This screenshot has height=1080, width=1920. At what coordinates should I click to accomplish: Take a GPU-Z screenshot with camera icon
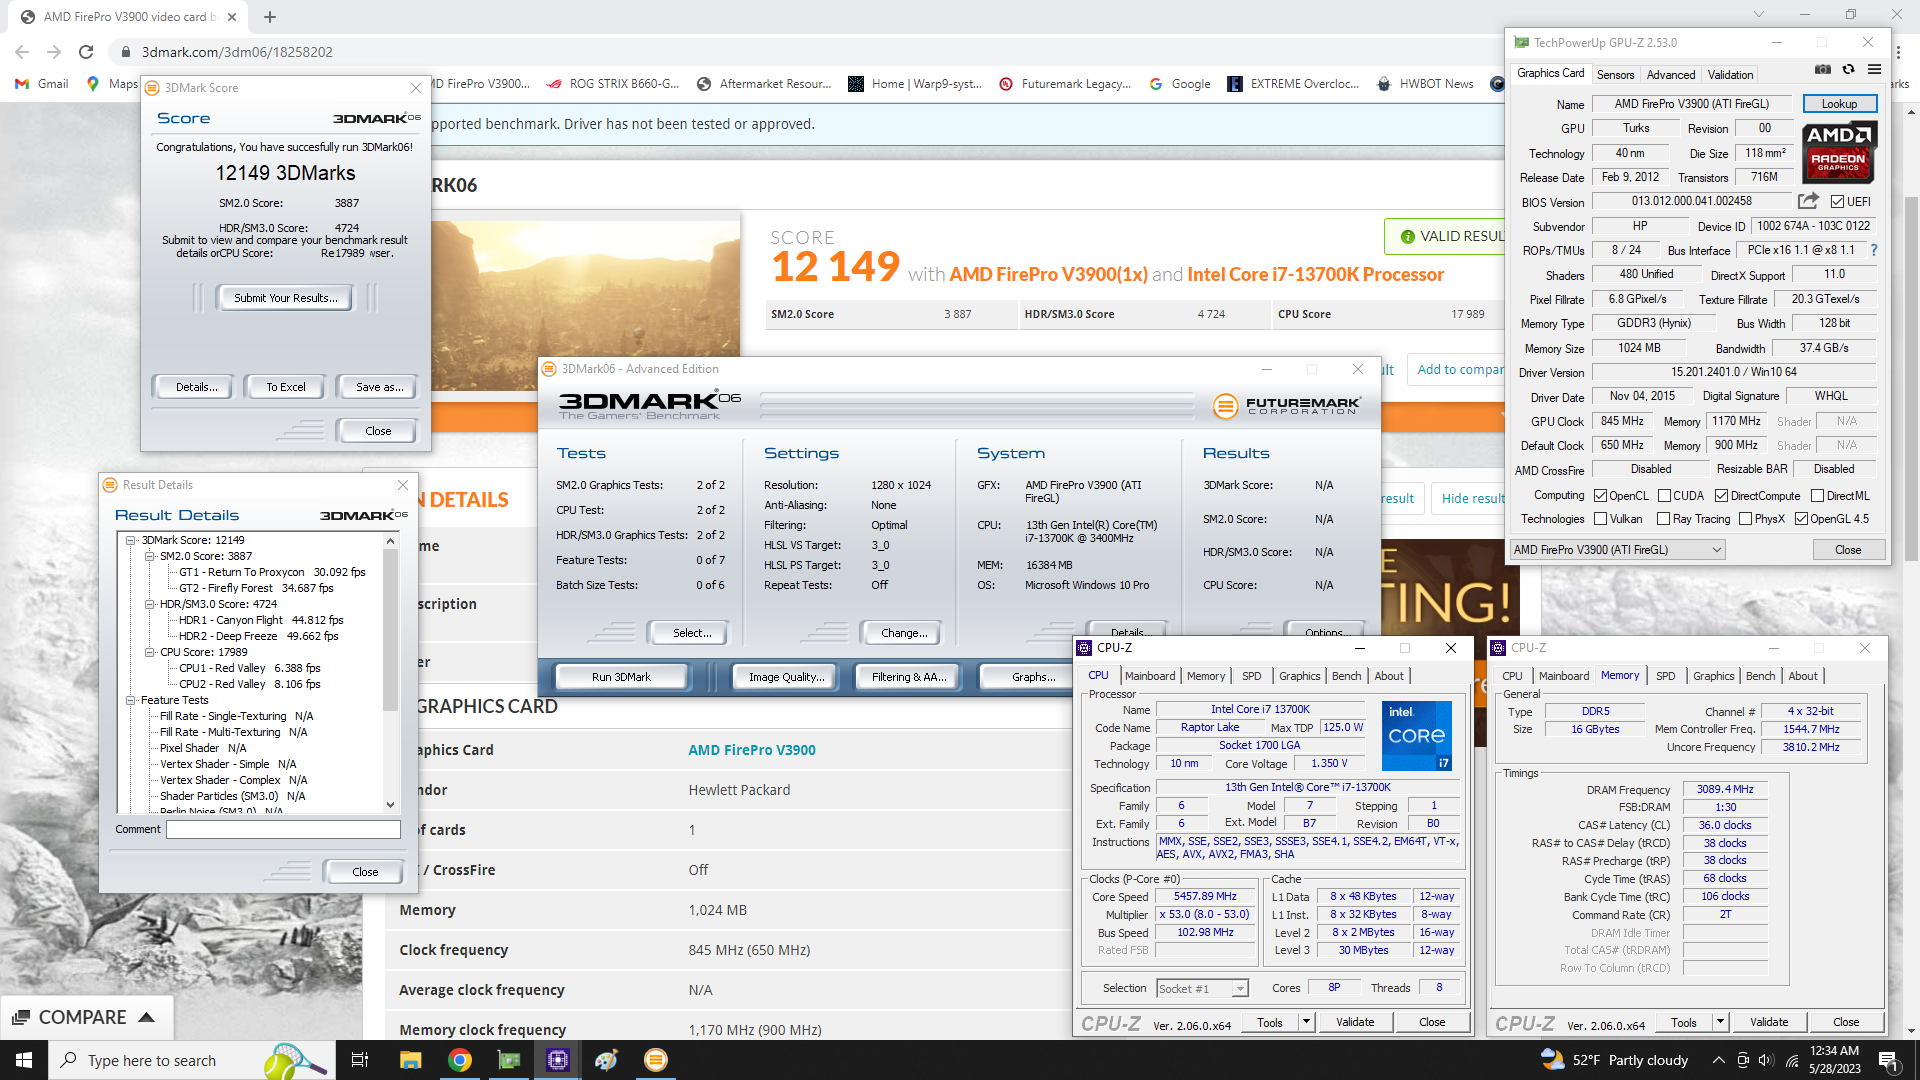[1823, 69]
